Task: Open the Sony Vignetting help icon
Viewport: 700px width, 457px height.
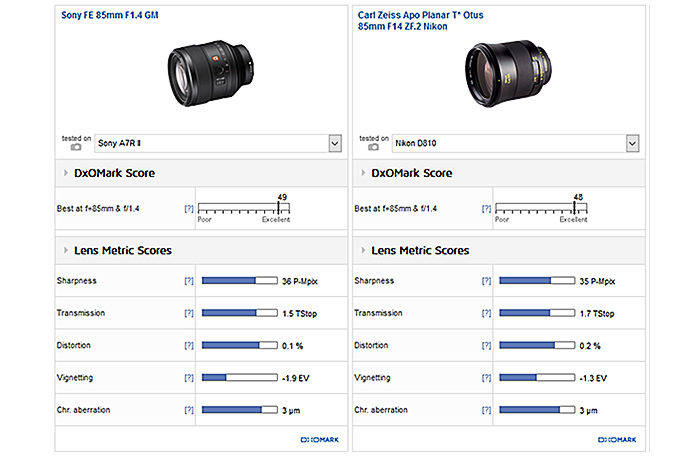Action: (189, 378)
